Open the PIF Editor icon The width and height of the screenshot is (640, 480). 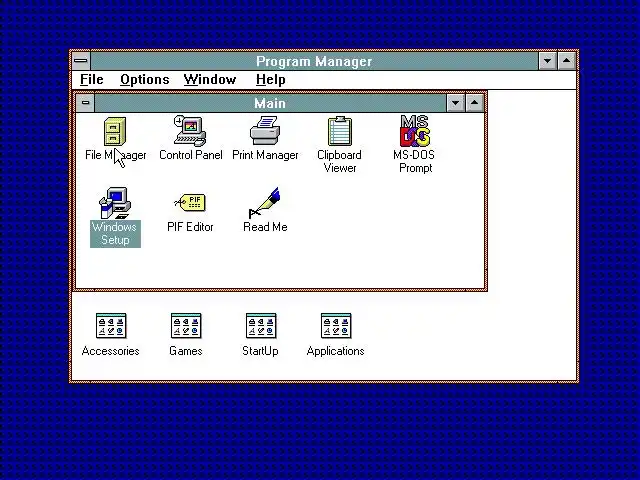[x=190, y=202]
